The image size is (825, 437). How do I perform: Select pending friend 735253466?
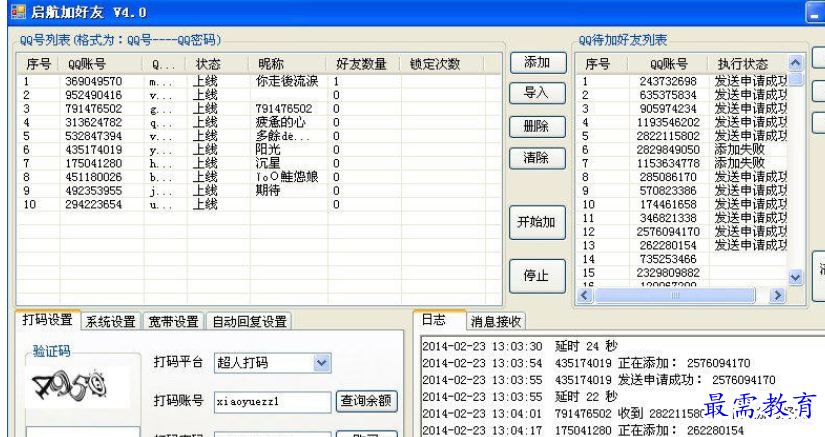(x=682, y=259)
